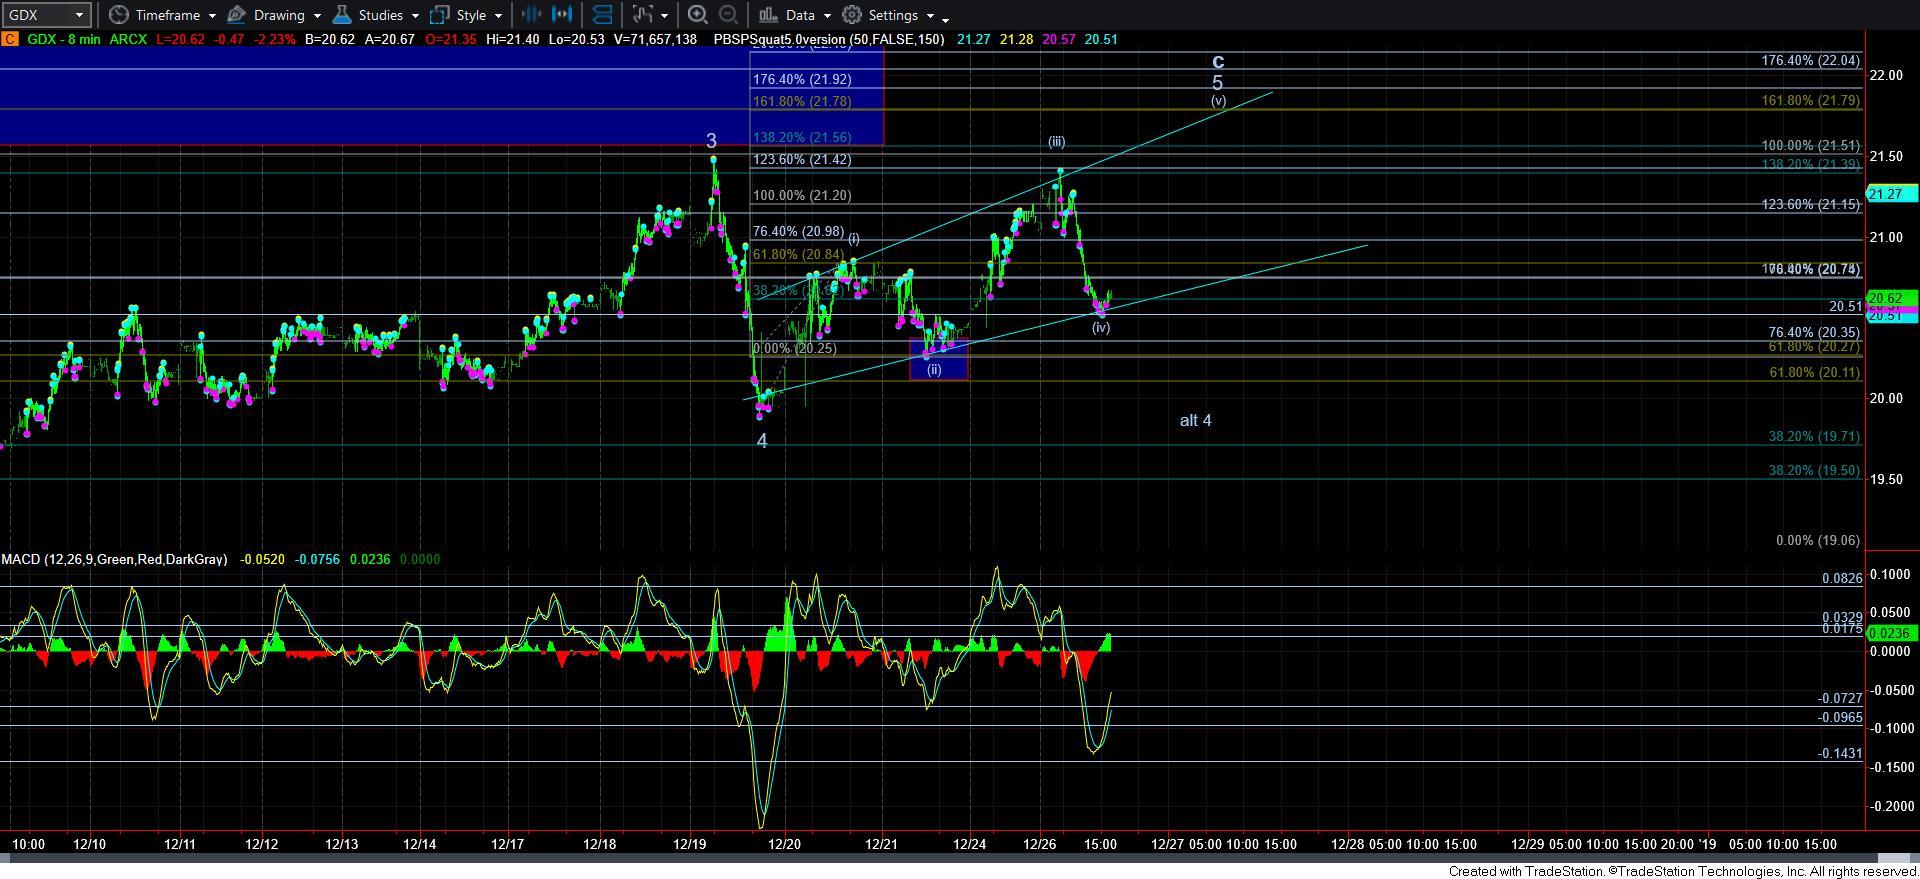Expand the arrow beside chart trading icon

(x=665, y=16)
